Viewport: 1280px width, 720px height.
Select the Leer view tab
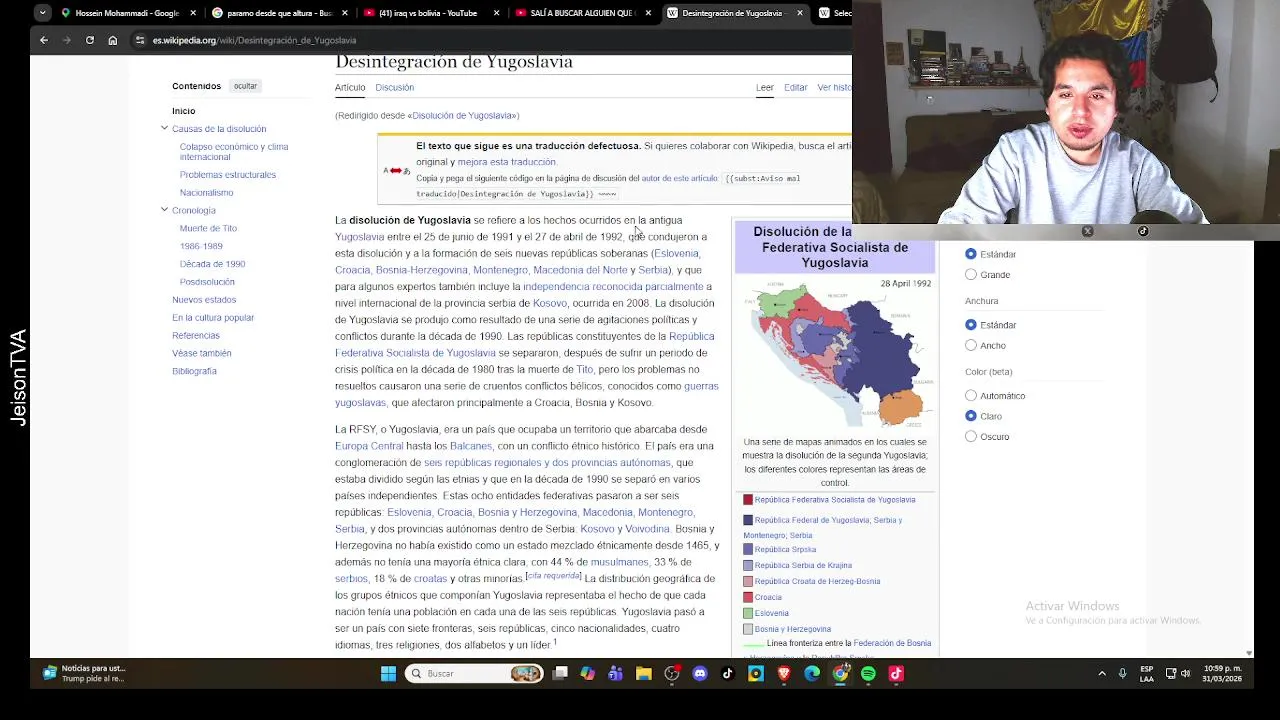click(x=765, y=88)
